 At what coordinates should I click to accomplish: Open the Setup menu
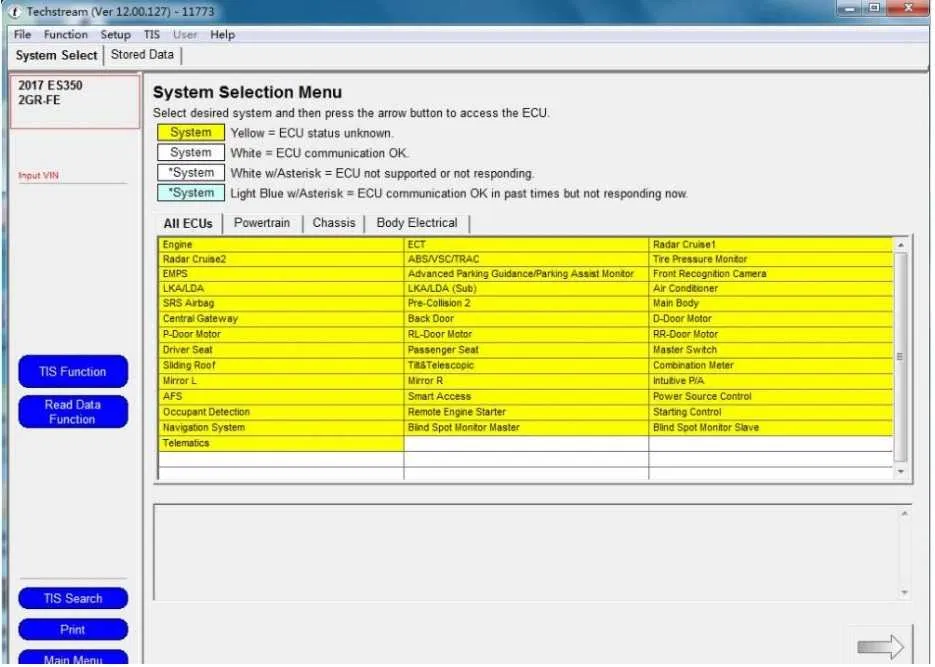115,34
